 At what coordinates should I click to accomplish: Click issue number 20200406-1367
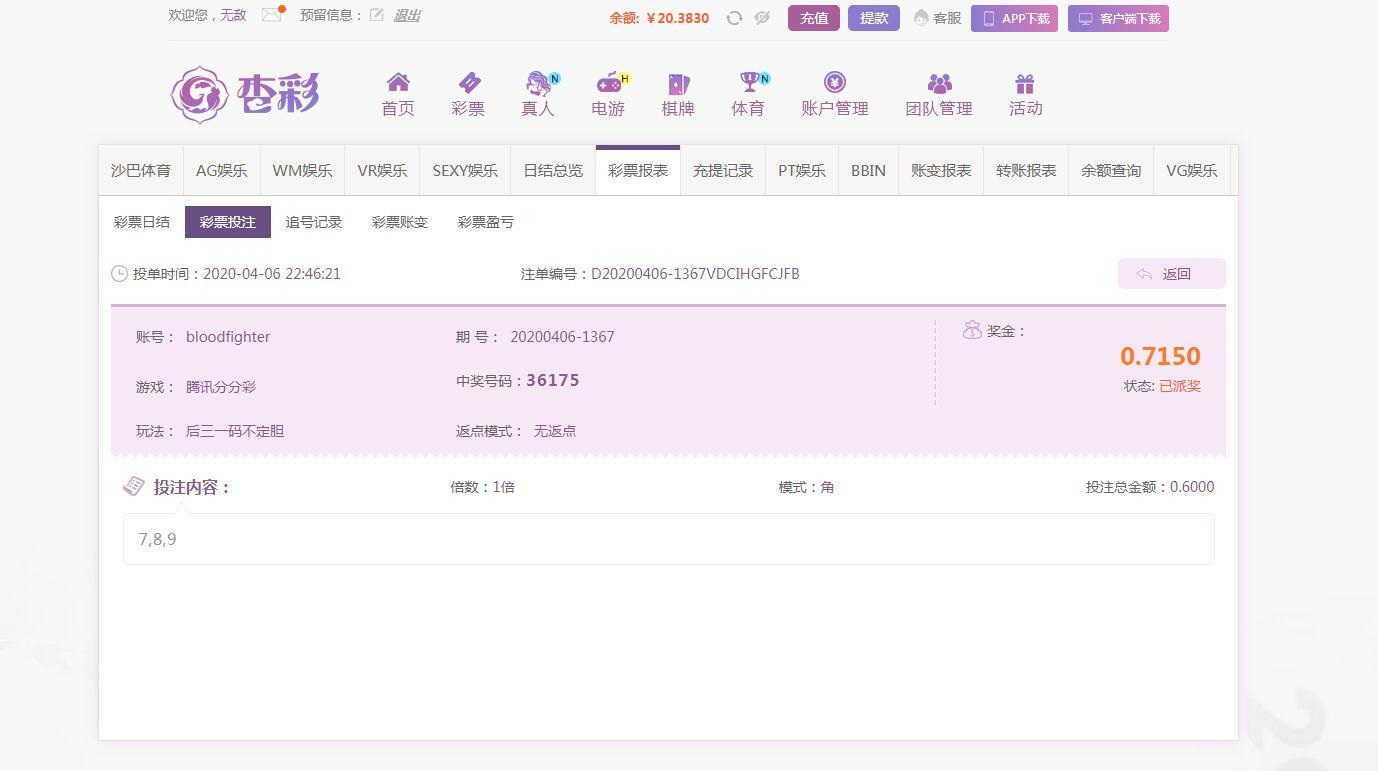[x=562, y=337]
